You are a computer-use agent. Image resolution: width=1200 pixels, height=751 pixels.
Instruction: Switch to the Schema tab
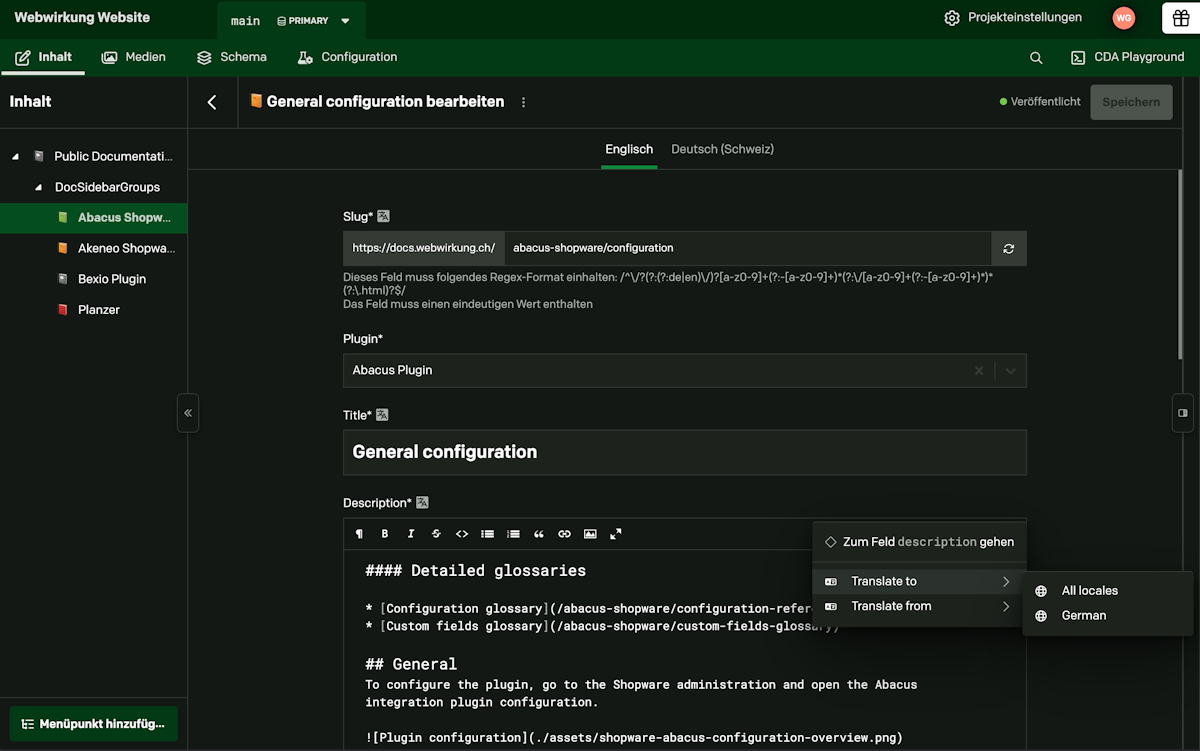click(x=232, y=58)
